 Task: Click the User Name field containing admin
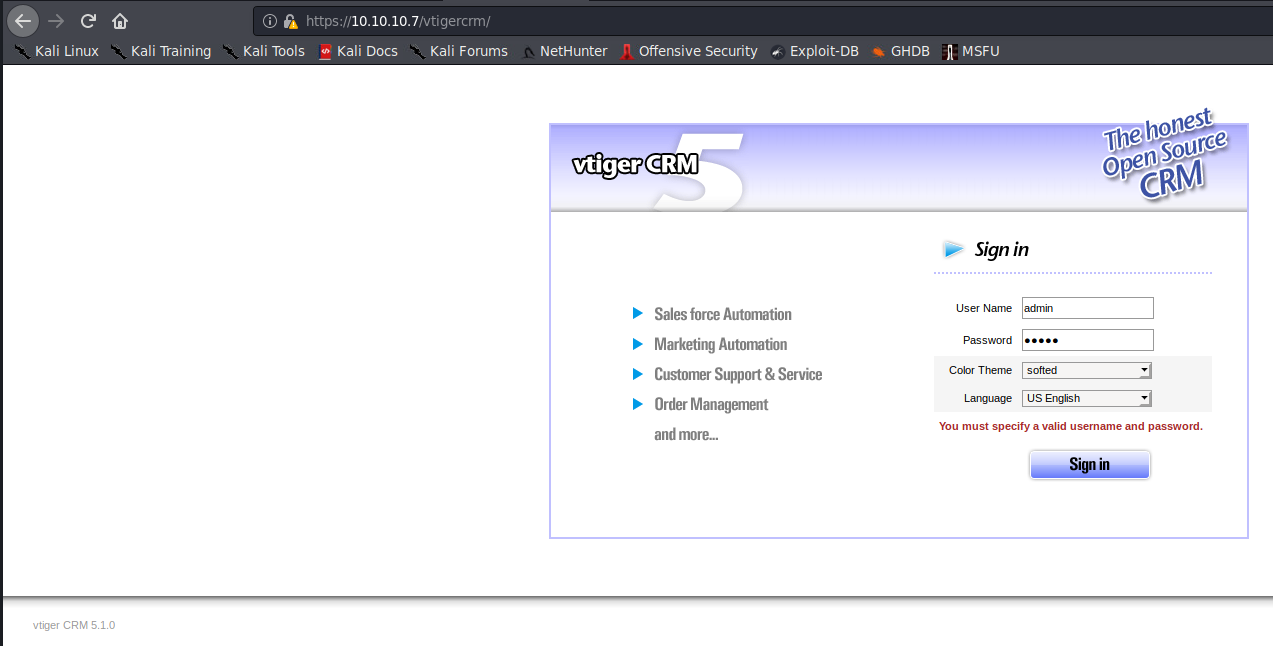1088,308
